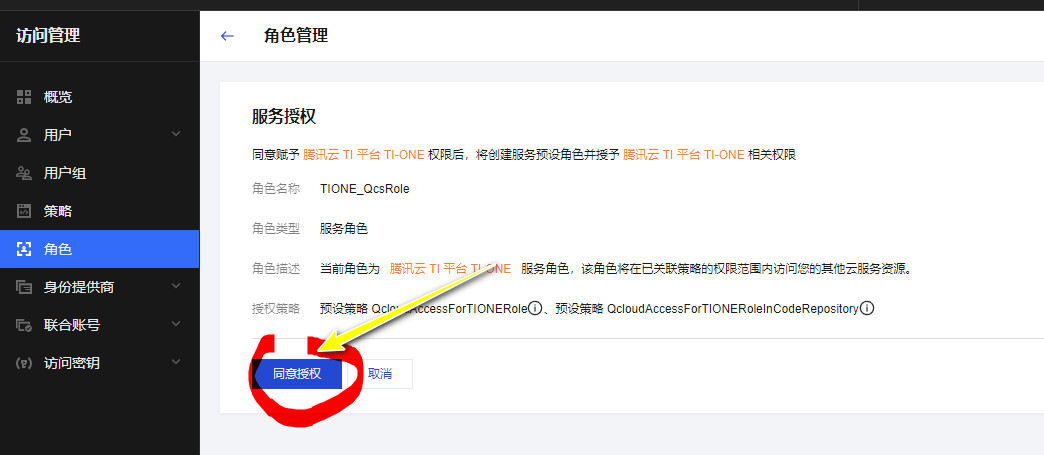
Task: Click the 角色 role icon
Action: 24,250
